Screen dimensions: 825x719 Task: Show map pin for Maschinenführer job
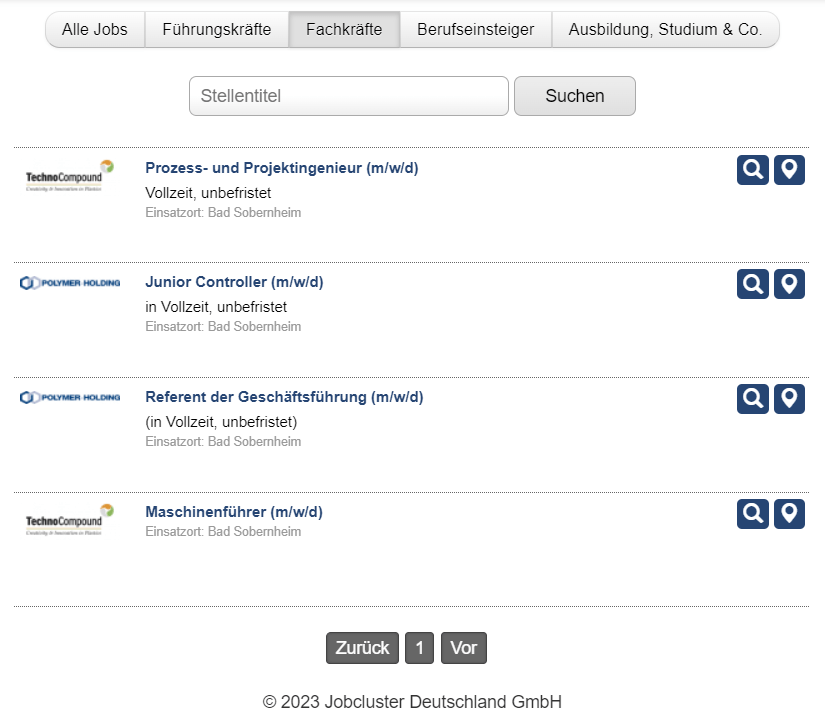tap(789, 514)
